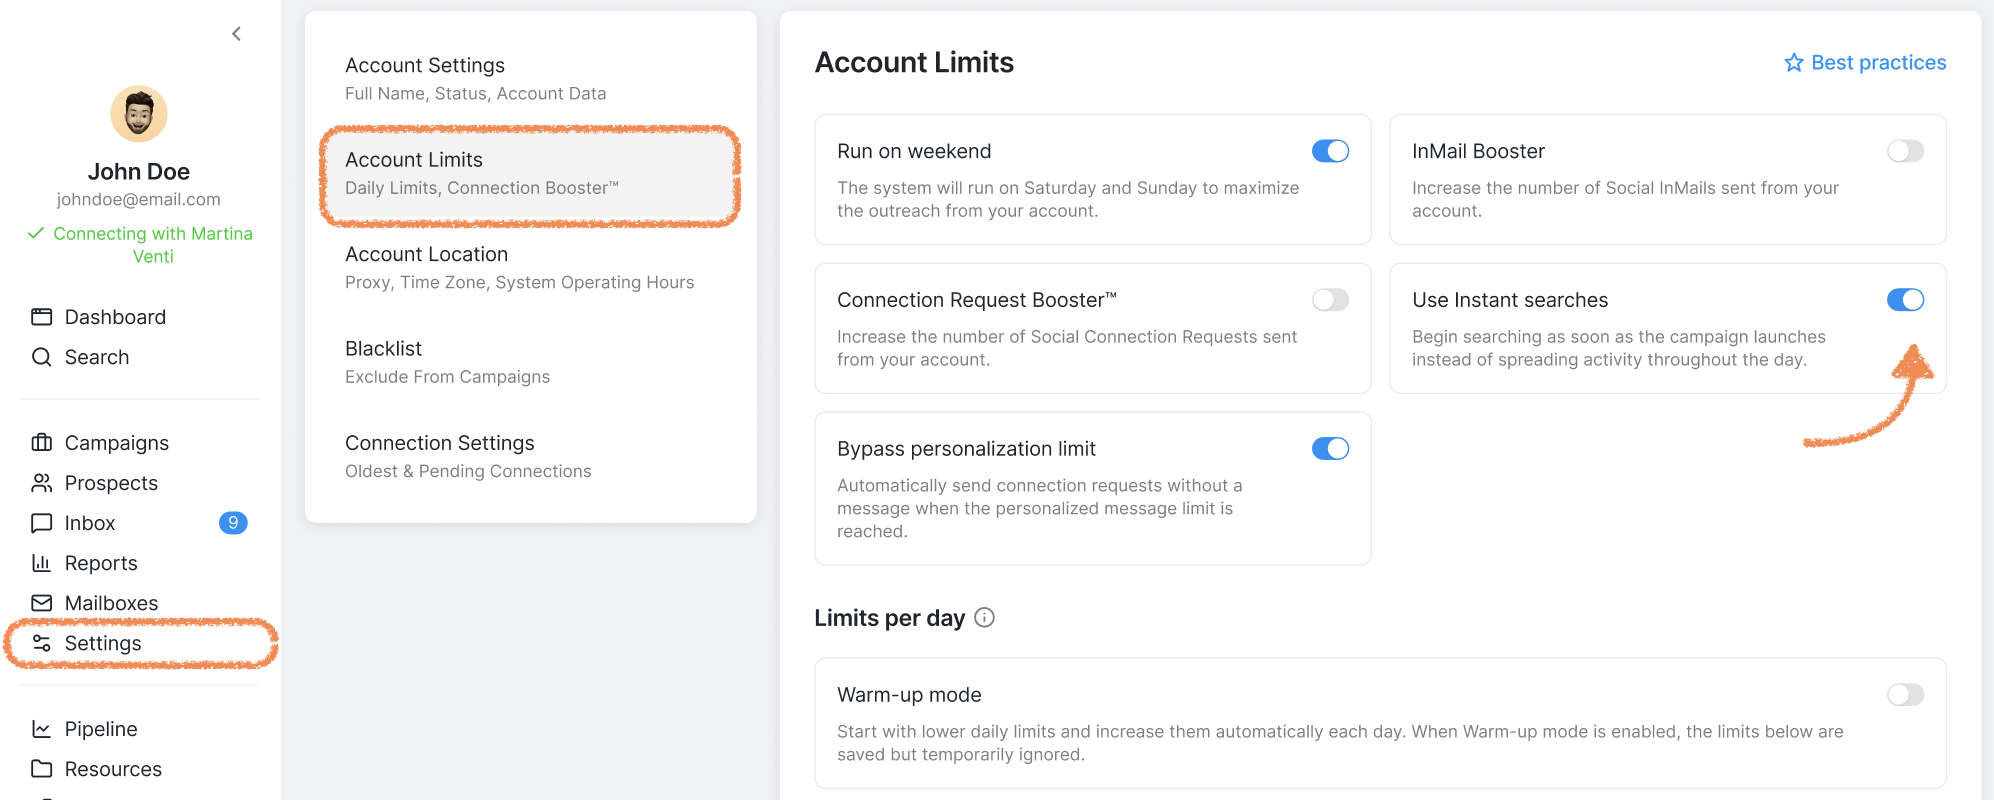Open the Best practices link
The image size is (1994, 800).
point(1865,63)
